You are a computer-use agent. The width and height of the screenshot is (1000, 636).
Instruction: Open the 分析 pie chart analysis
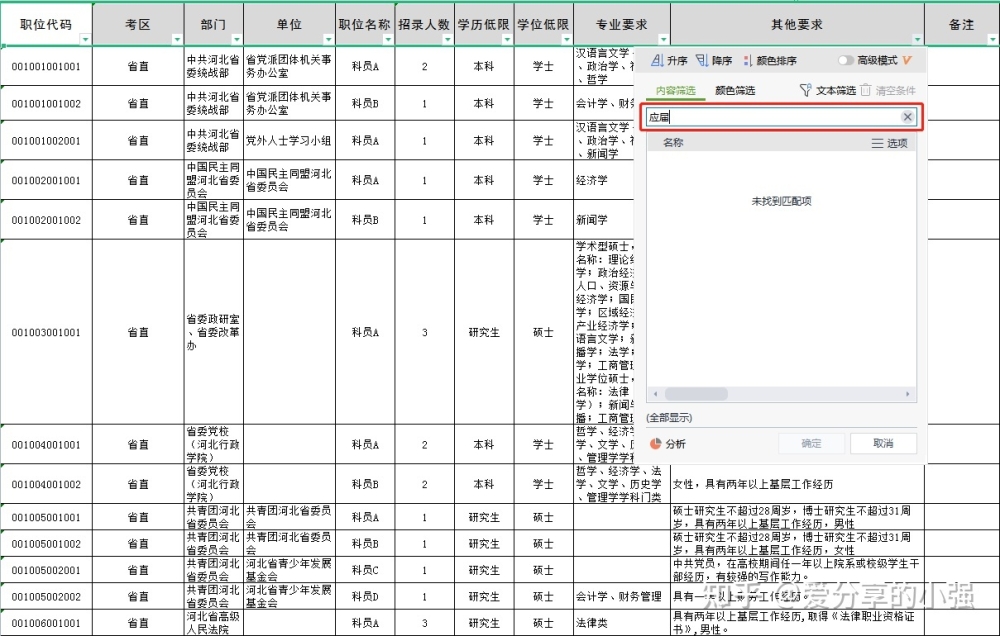click(667, 443)
